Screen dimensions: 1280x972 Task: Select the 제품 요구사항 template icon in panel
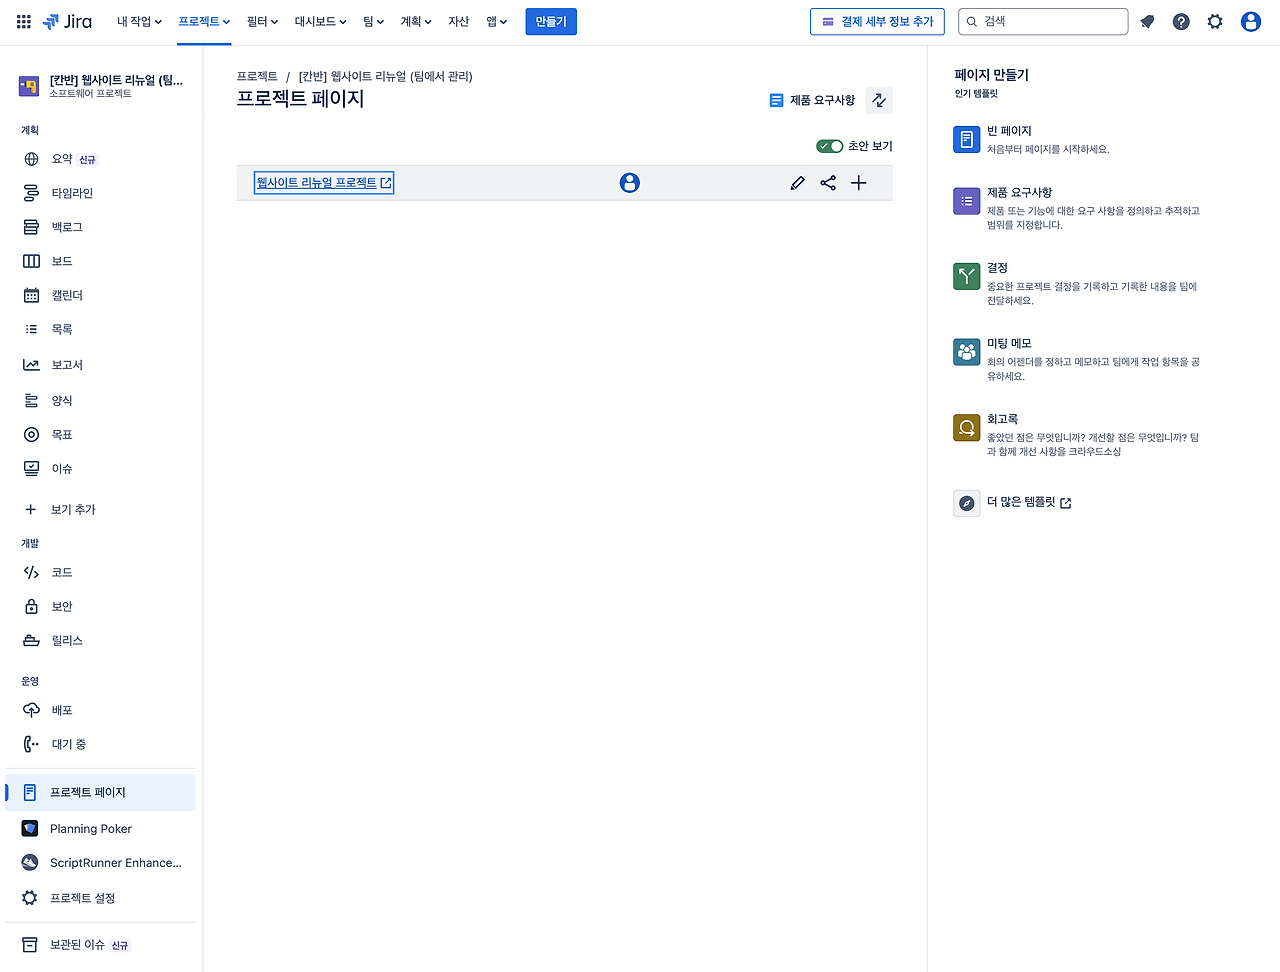(967, 201)
